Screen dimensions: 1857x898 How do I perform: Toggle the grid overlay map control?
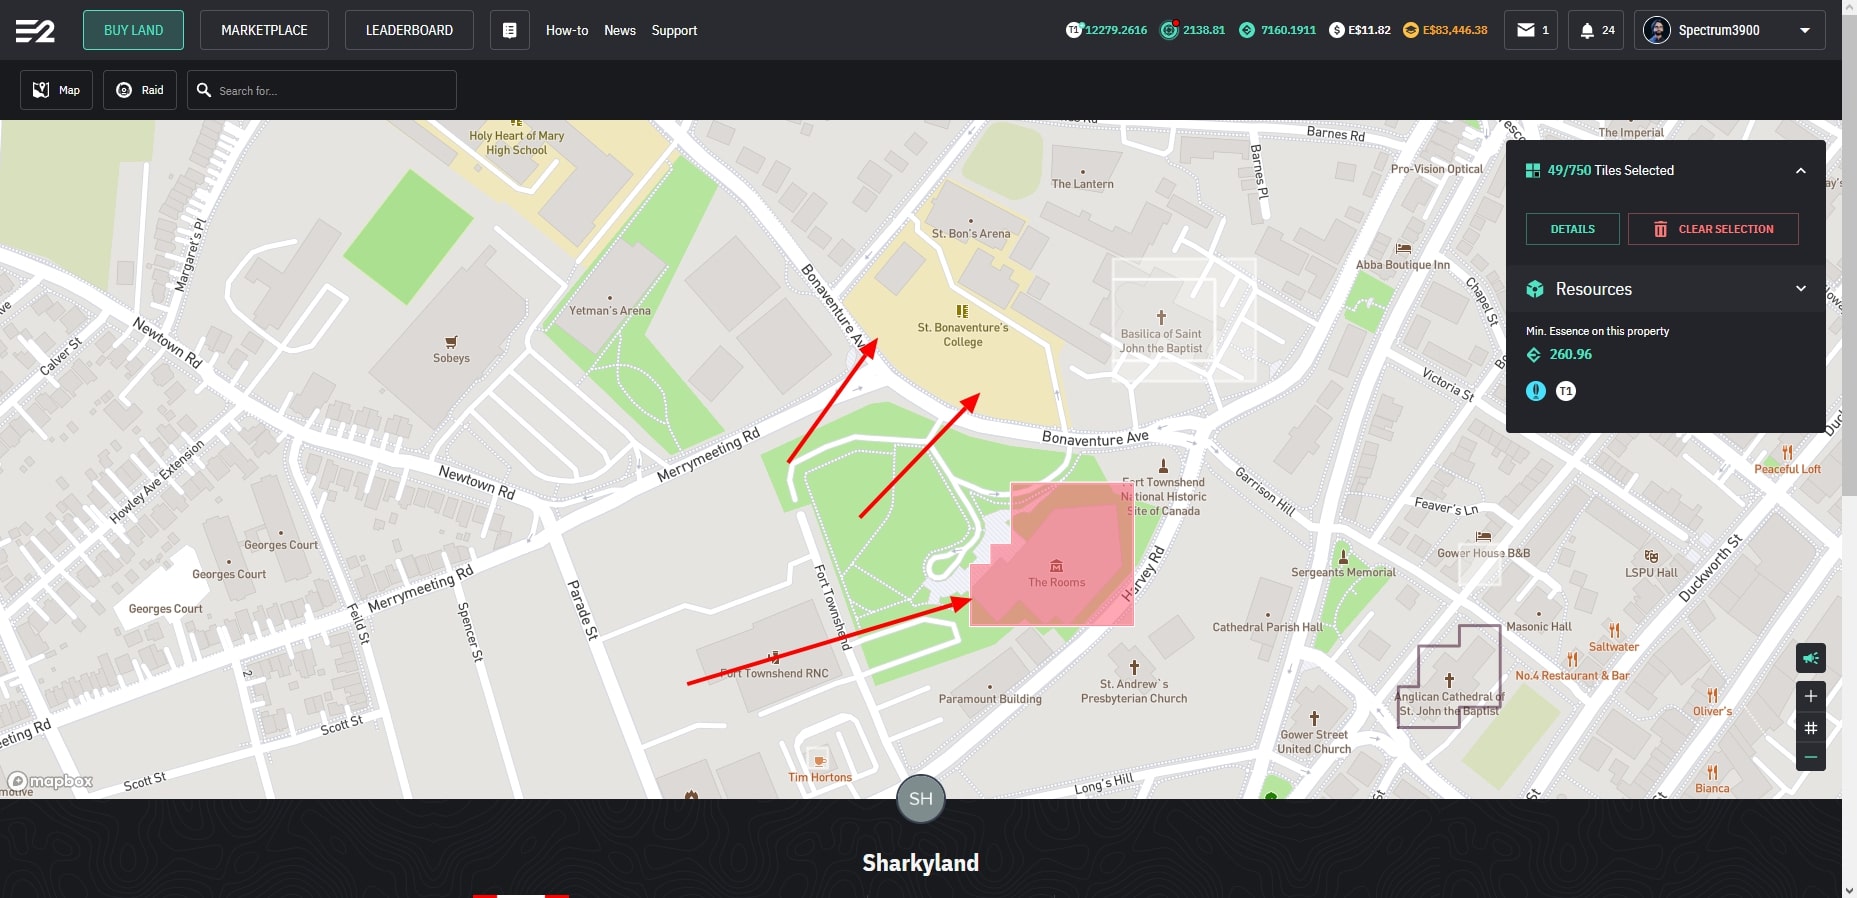pos(1811,727)
